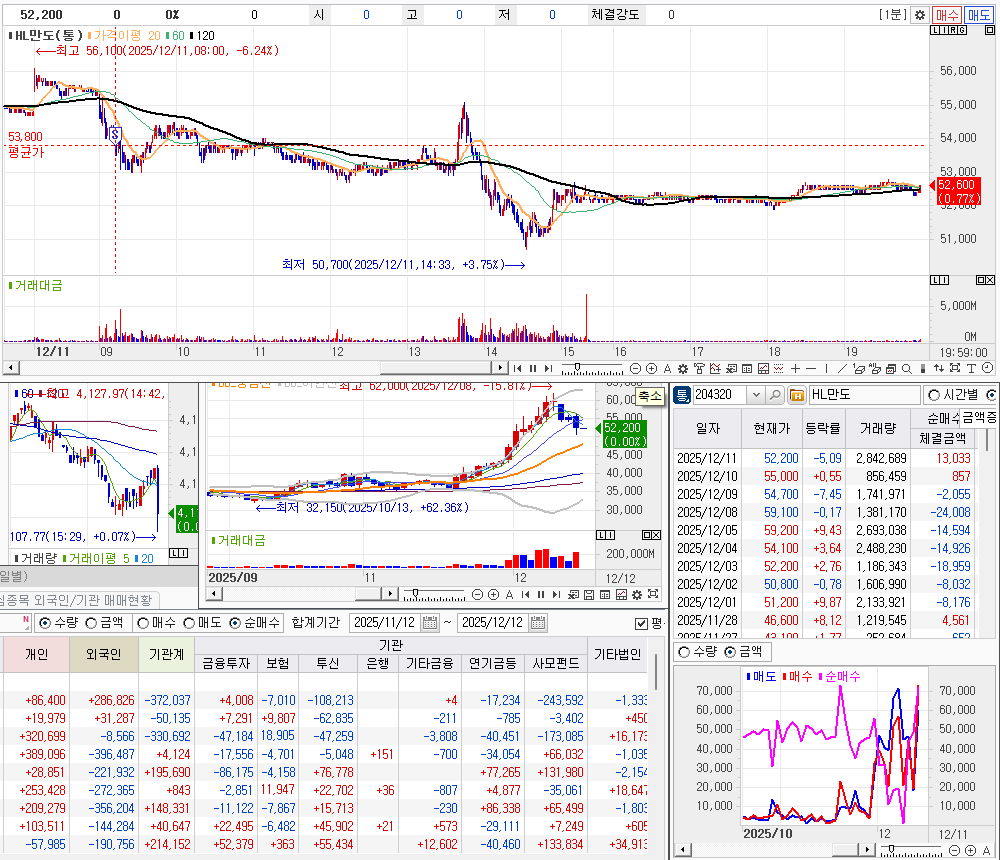
Task: Open start date calendar for 2025/11/12
Action: 430,623
